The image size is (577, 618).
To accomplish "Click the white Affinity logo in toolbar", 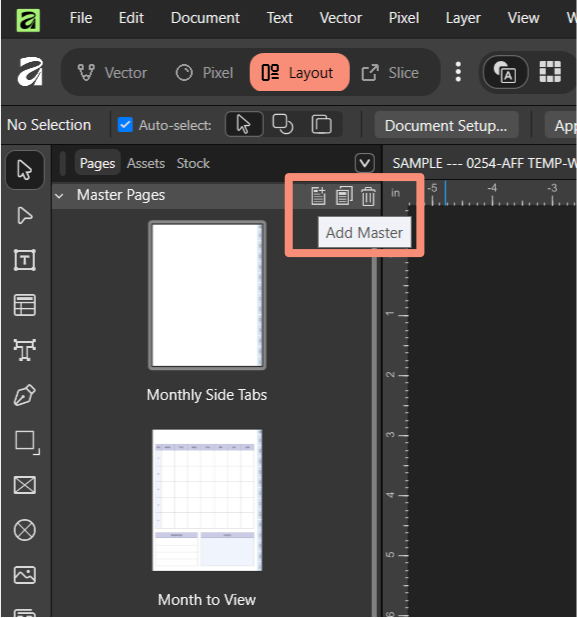I will click(30, 71).
